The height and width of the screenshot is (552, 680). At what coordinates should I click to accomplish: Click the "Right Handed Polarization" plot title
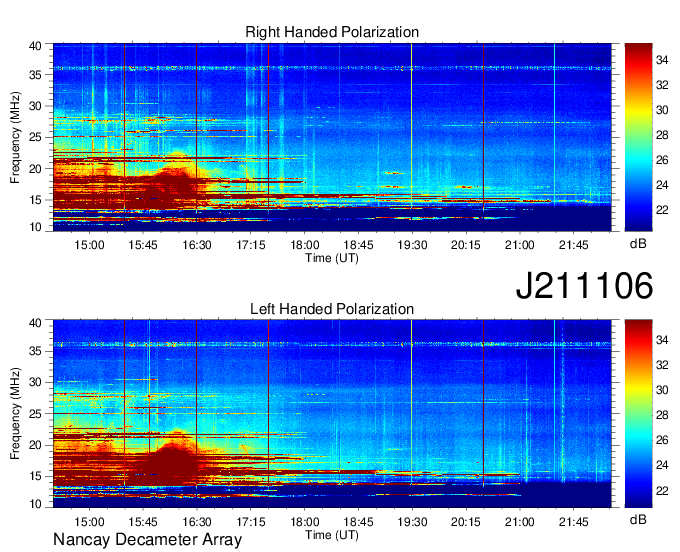point(332,32)
